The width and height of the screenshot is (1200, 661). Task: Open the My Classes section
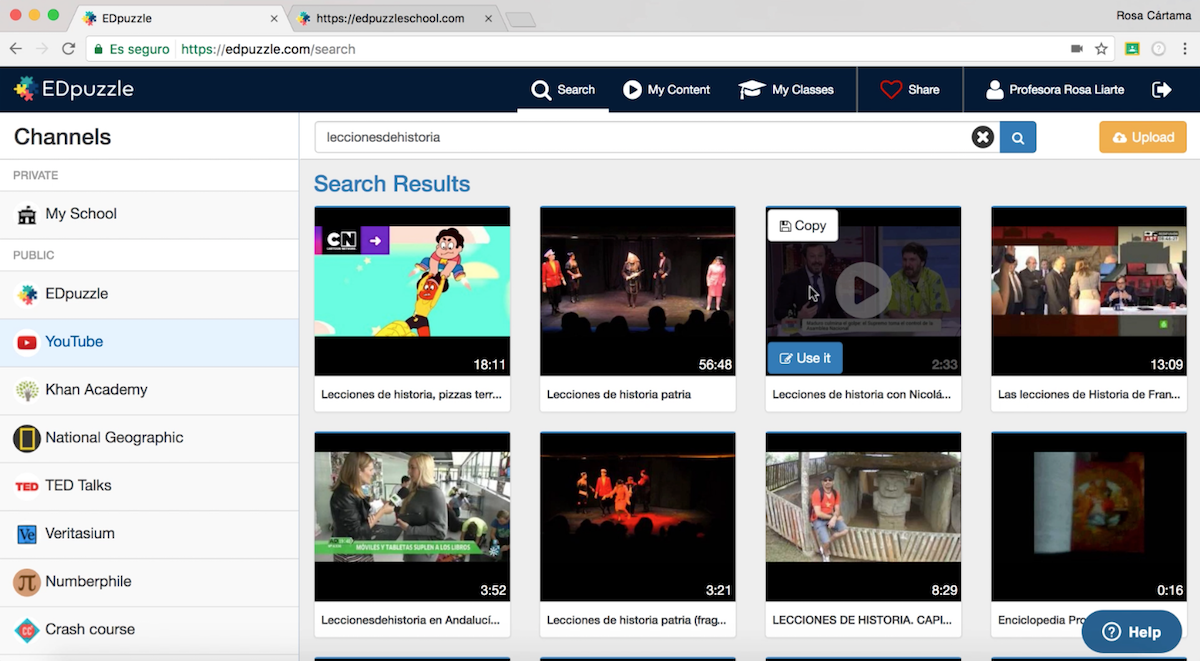point(786,90)
